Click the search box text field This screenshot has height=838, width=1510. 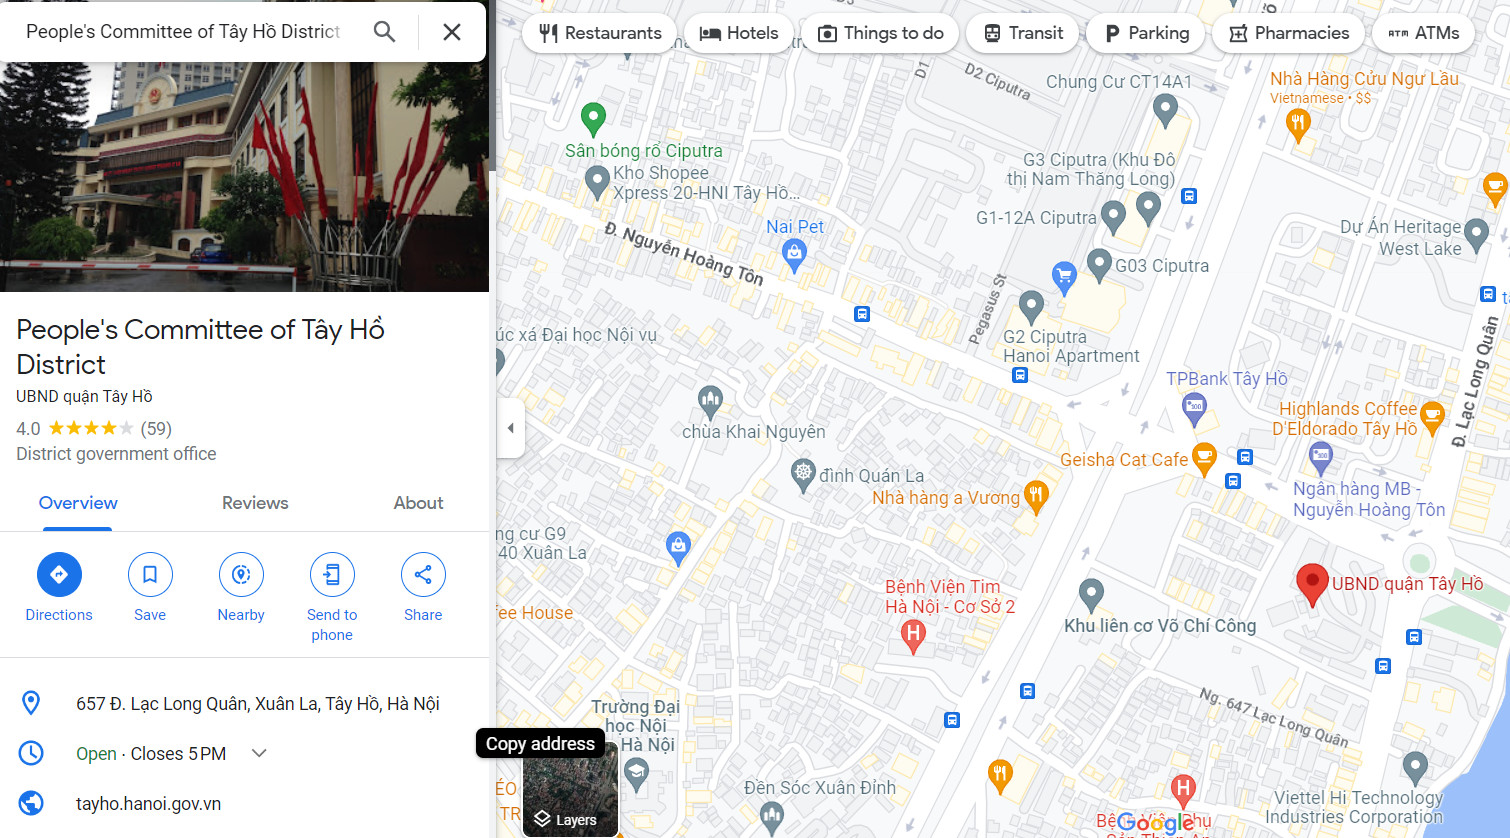tap(185, 32)
